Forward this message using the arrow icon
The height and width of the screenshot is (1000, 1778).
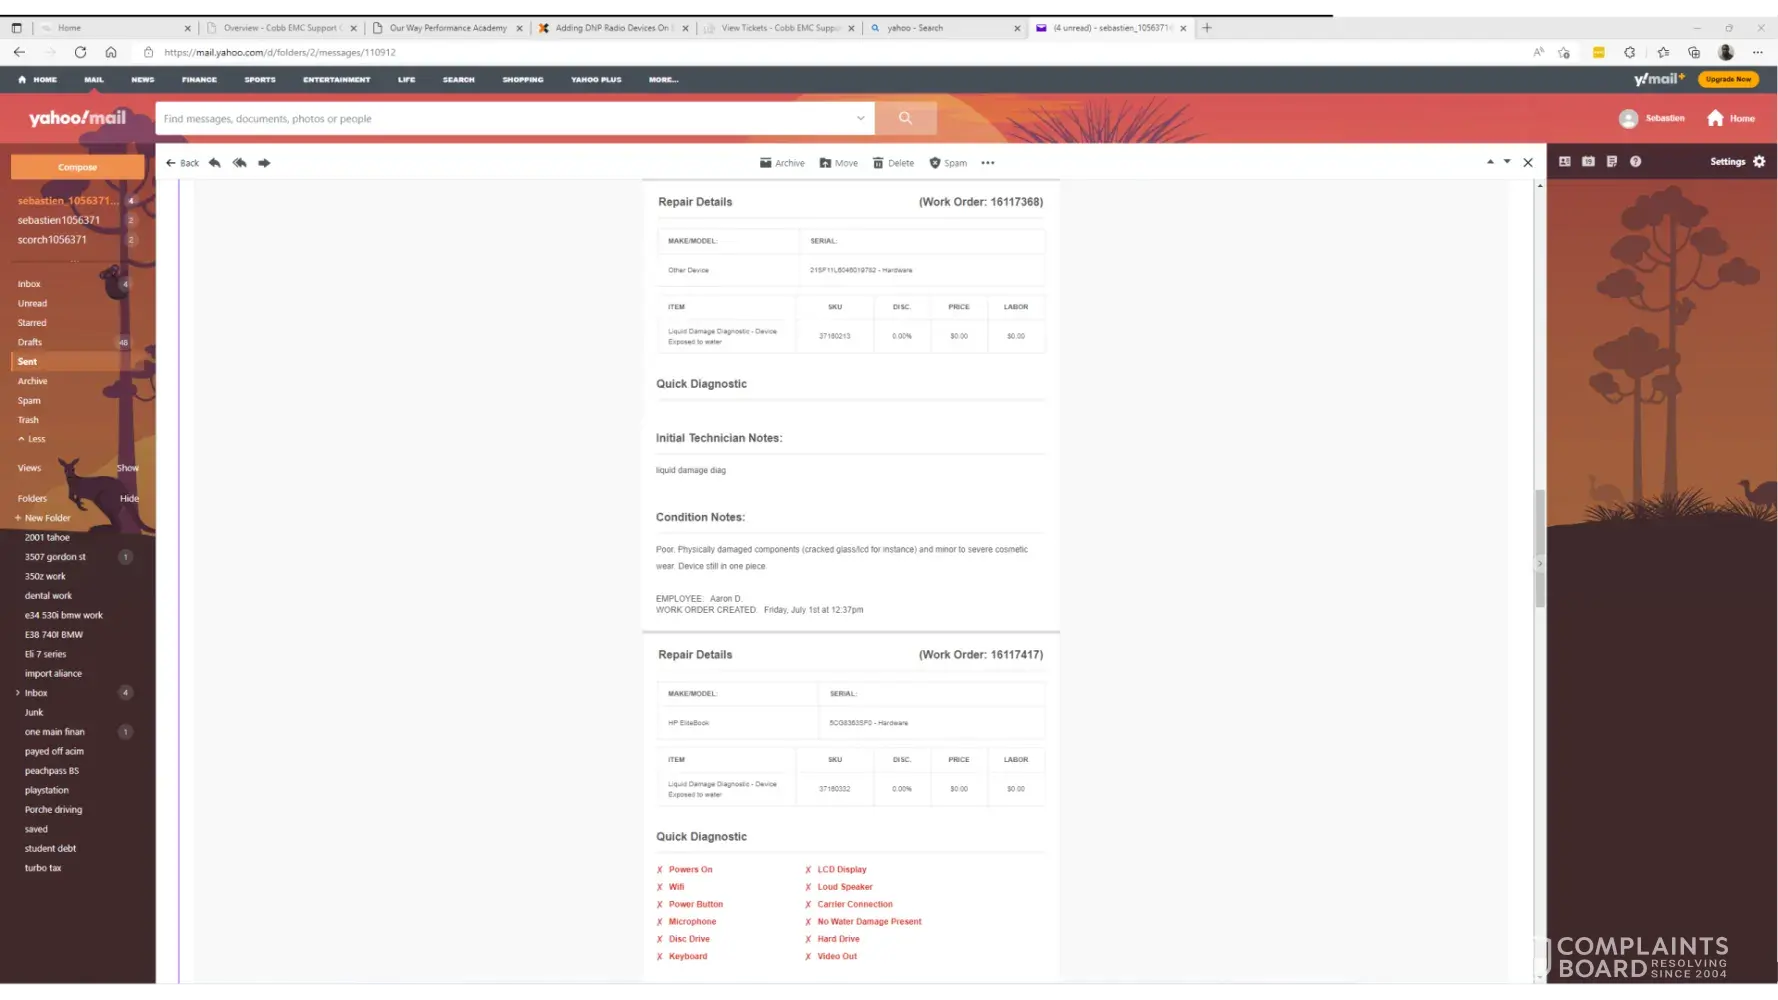(x=264, y=163)
